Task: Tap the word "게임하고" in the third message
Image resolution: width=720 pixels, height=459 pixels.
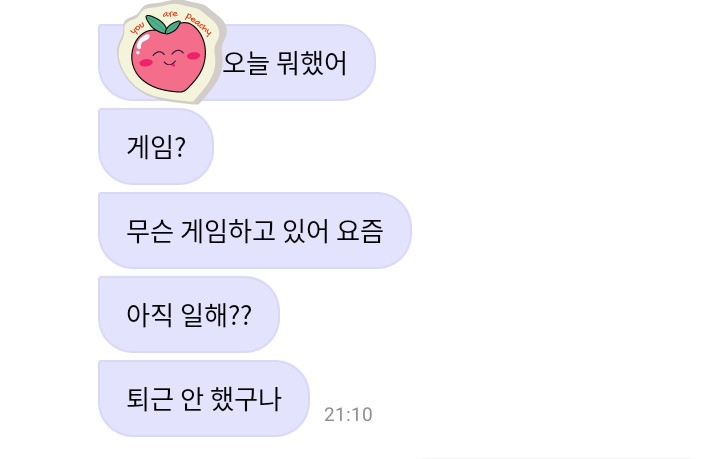Action: (x=228, y=231)
